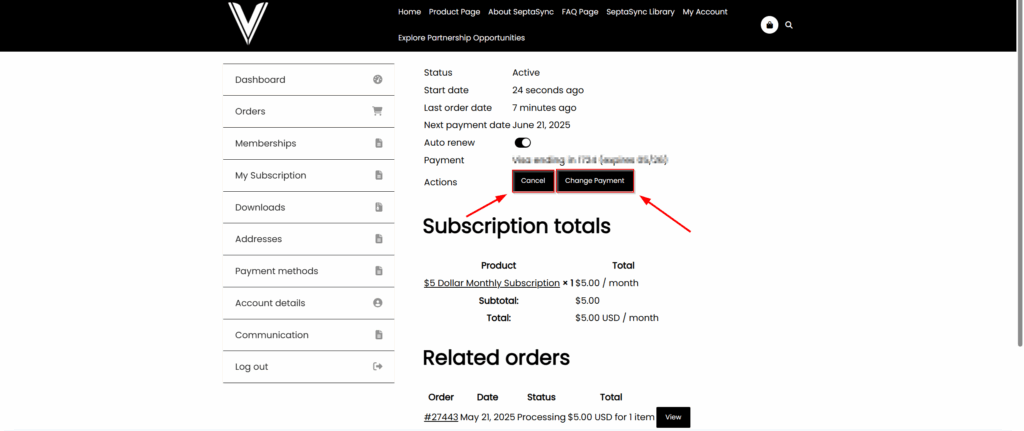Viewport: 1024px width, 431px height.
Task: Open Explore Partnership Opportunities link
Action: pyautogui.click(x=461, y=38)
